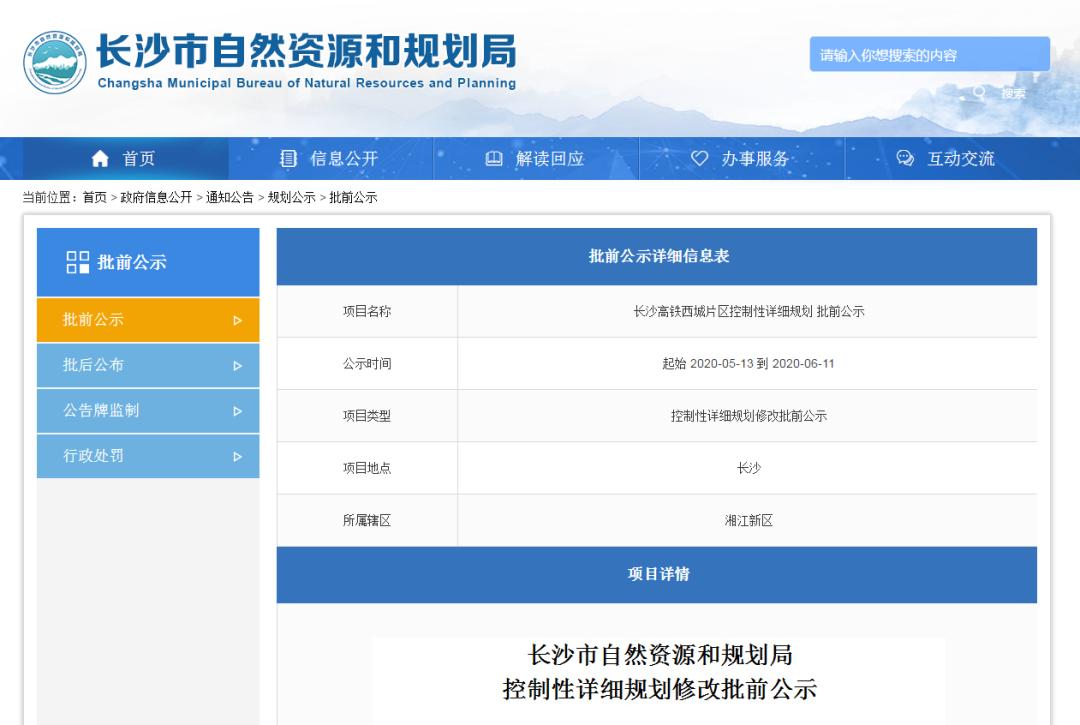This screenshot has height=725, width=1080.
Task: Open the 信息公开 navigation menu
Action: coord(344,159)
